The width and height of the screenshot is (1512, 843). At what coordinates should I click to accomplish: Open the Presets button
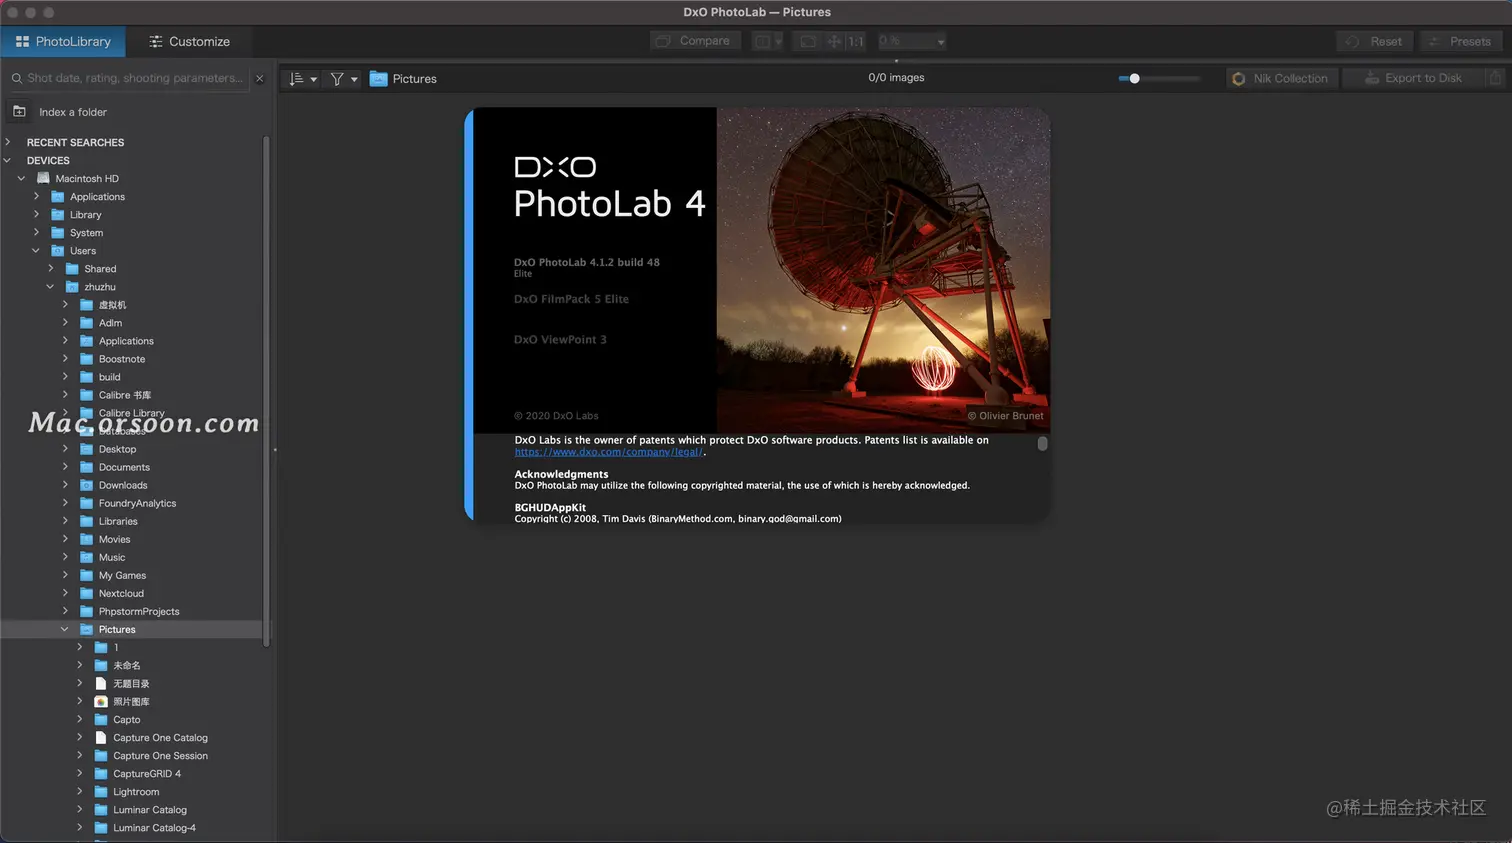pyautogui.click(x=1460, y=41)
